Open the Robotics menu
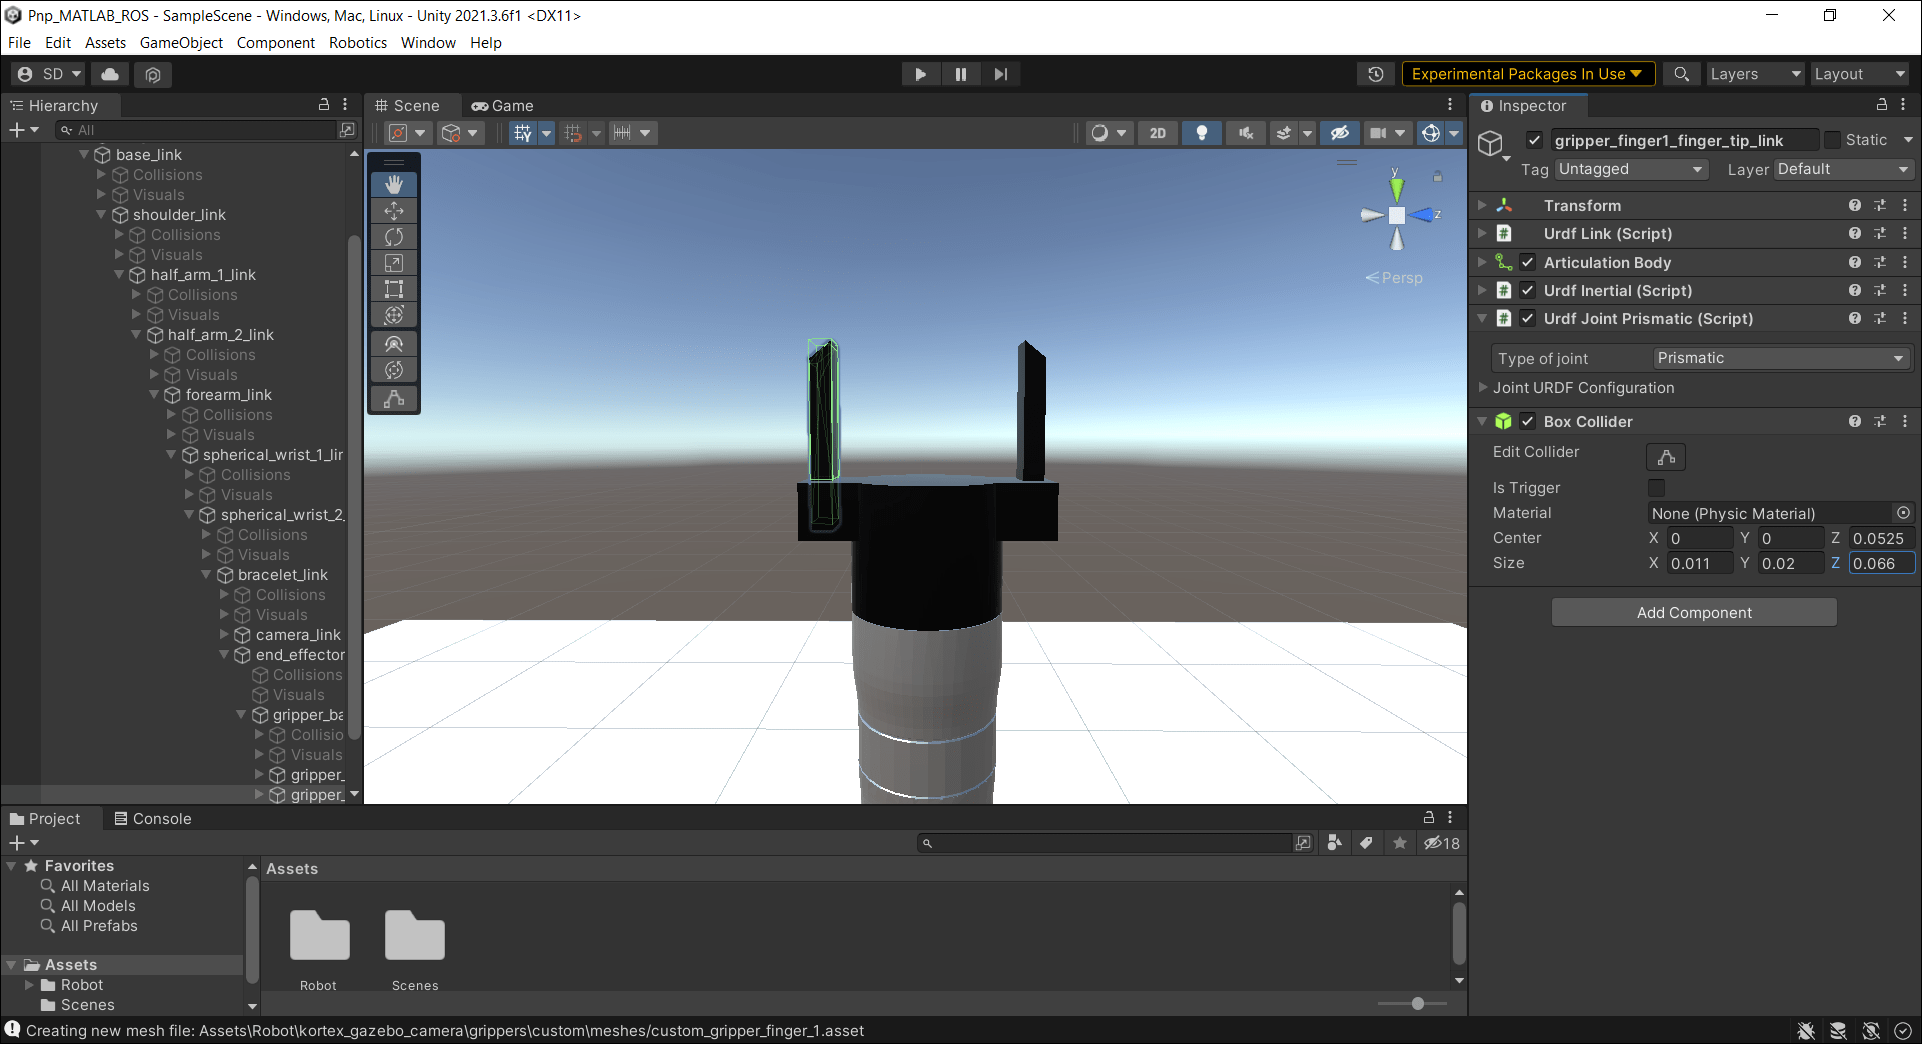 357,42
